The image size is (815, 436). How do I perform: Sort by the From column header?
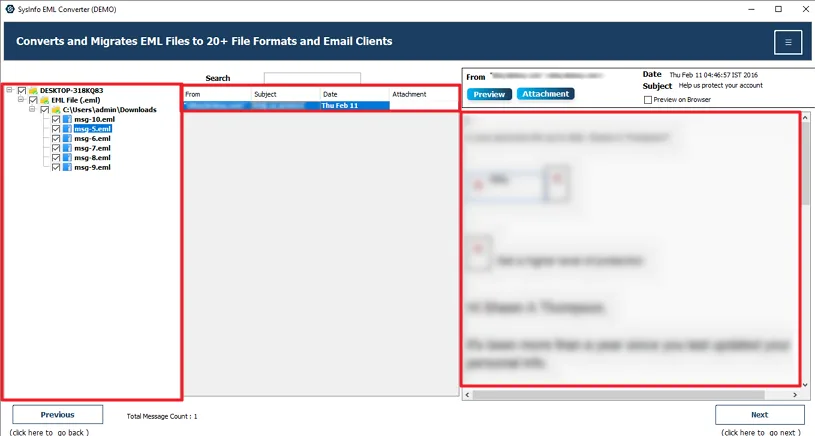pyautogui.click(x=218, y=94)
